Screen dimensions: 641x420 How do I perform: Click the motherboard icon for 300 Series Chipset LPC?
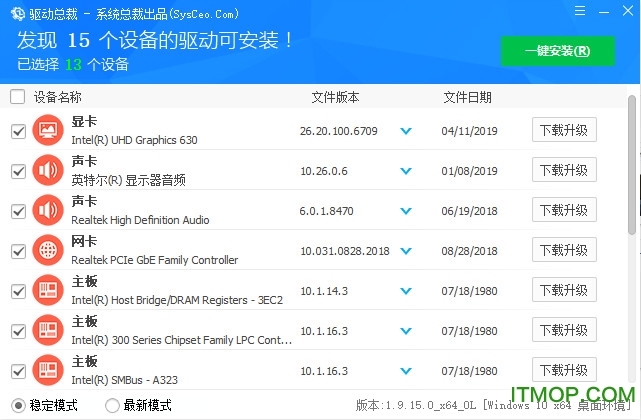click(x=48, y=330)
